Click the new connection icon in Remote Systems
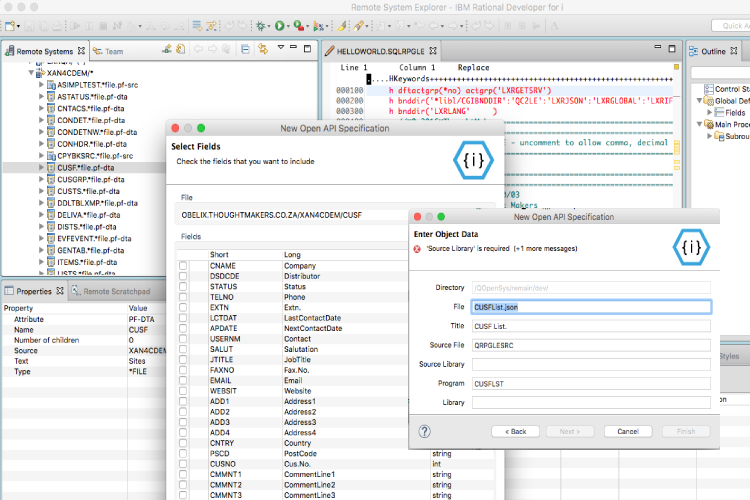 click(166, 49)
